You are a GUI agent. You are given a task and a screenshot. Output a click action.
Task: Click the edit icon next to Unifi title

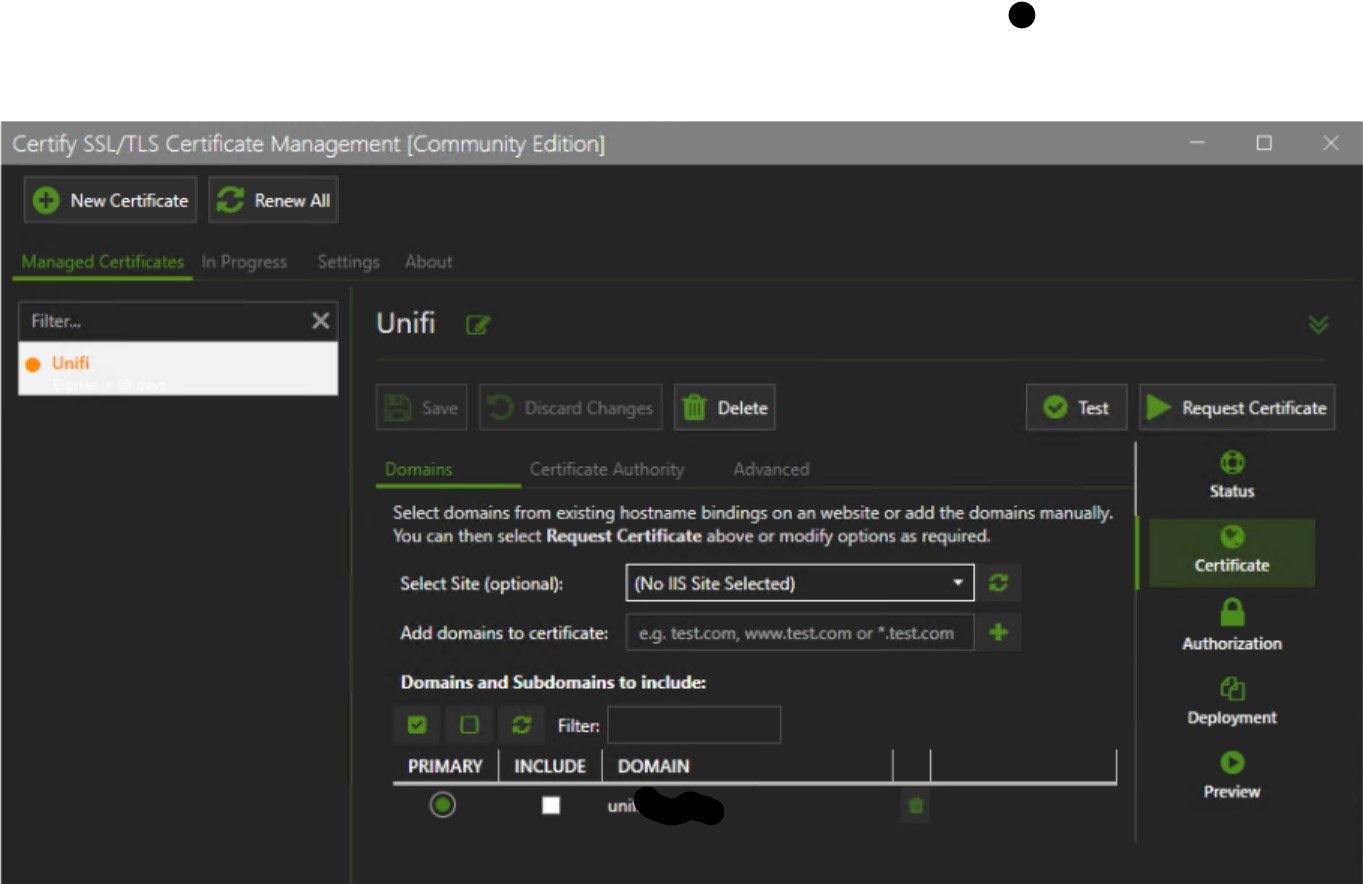tap(478, 325)
